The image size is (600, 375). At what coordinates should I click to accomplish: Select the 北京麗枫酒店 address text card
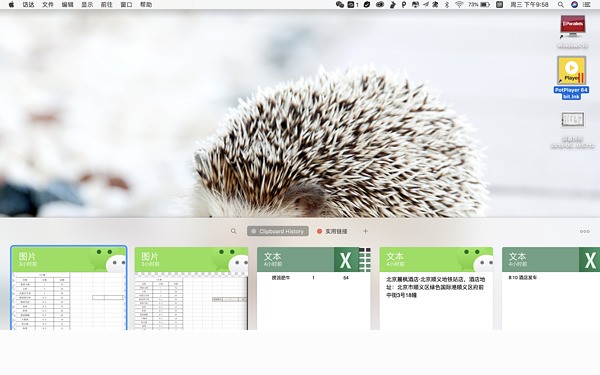[x=436, y=289]
